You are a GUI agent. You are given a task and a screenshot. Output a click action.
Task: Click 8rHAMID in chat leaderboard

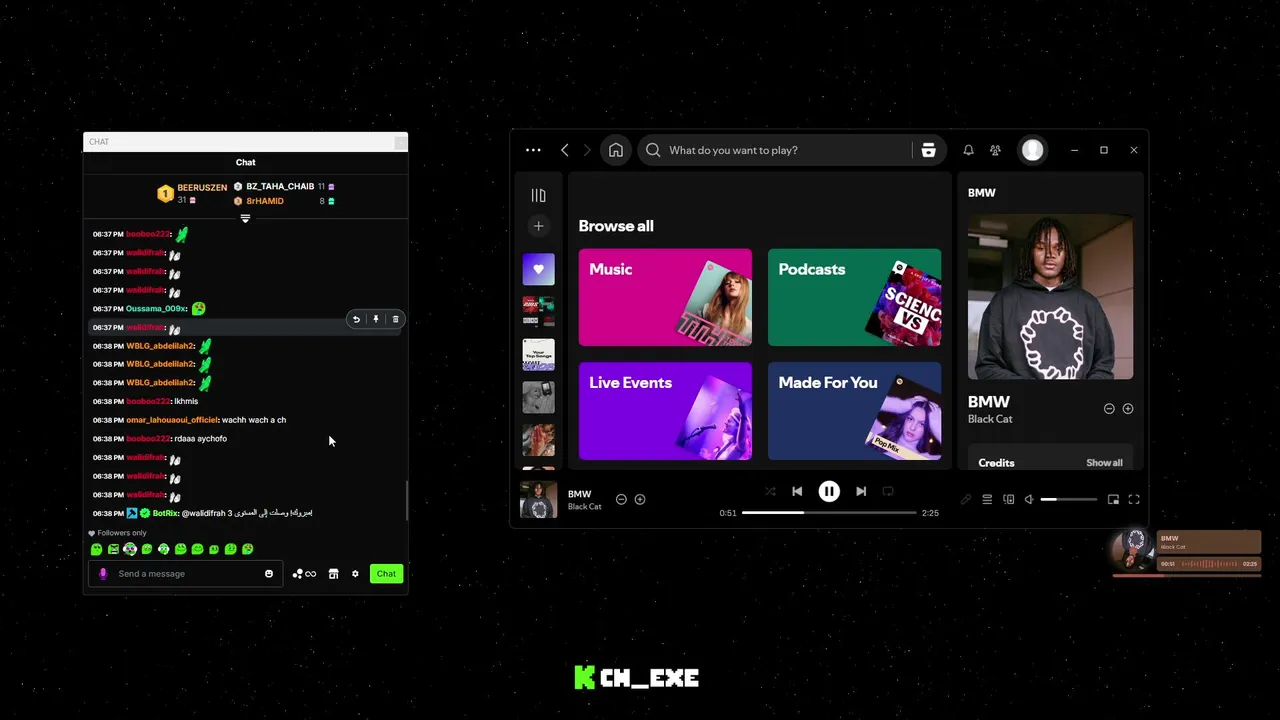(x=265, y=201)
